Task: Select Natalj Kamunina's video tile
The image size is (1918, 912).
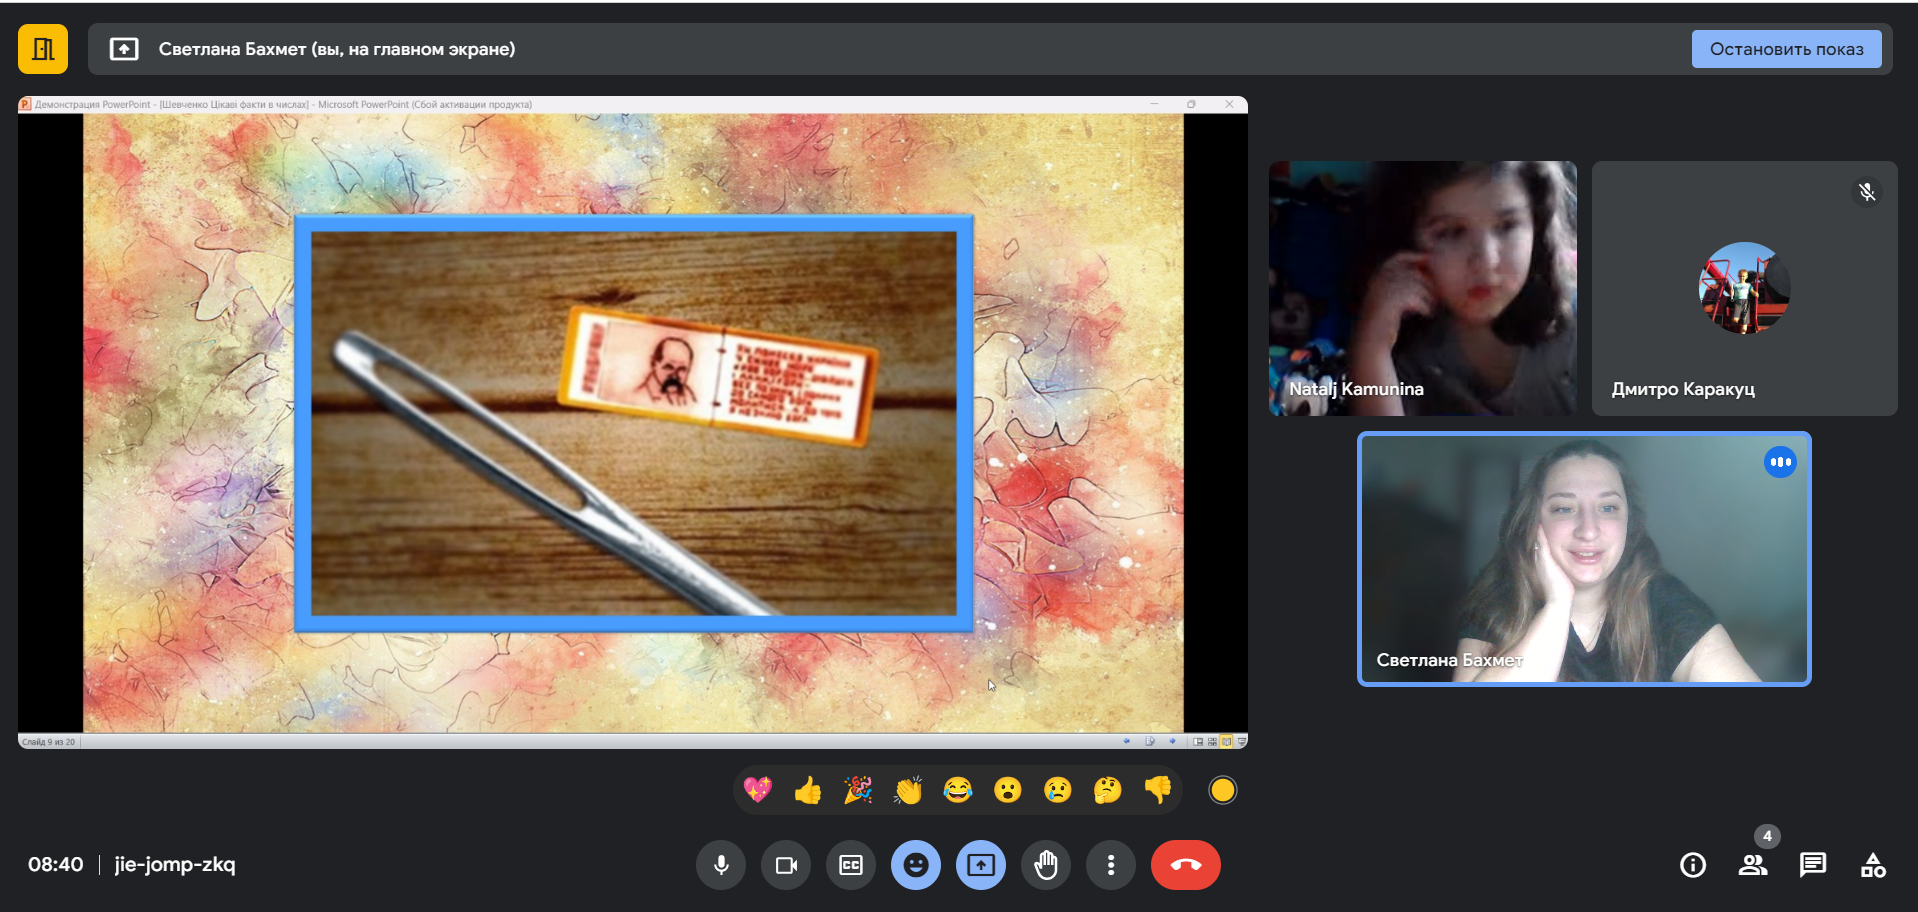Action: [x=1422, y=288]
